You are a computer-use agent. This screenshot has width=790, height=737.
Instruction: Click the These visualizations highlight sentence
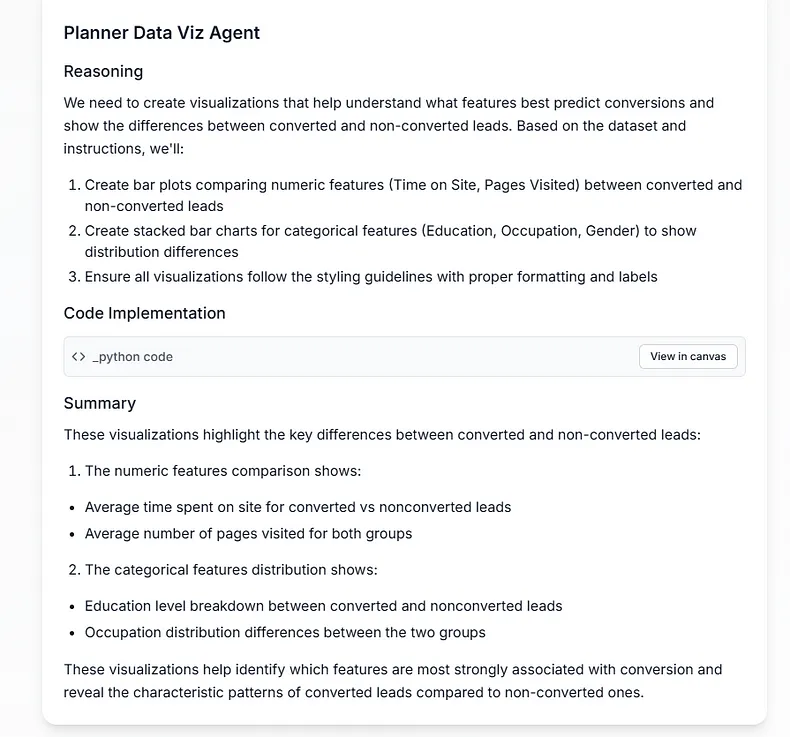(382, 435)
